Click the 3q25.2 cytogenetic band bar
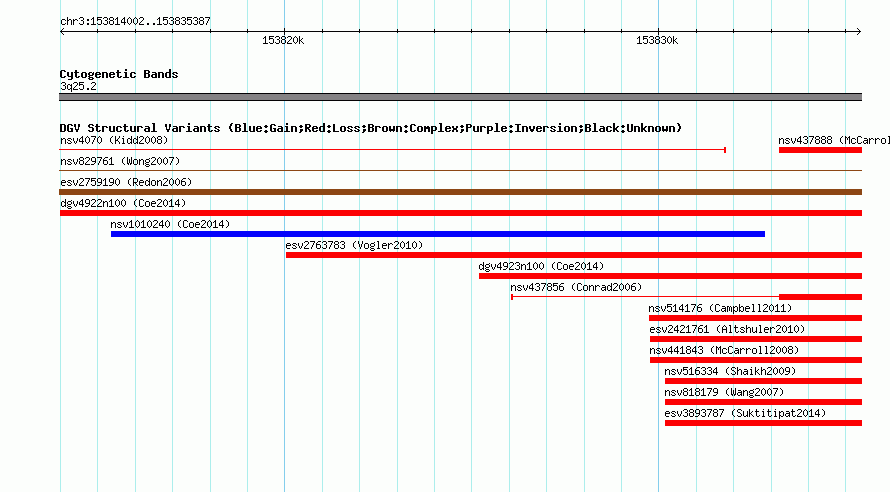Image resolution: width=890 pixels, height=492 pixels. click(460, 97)
